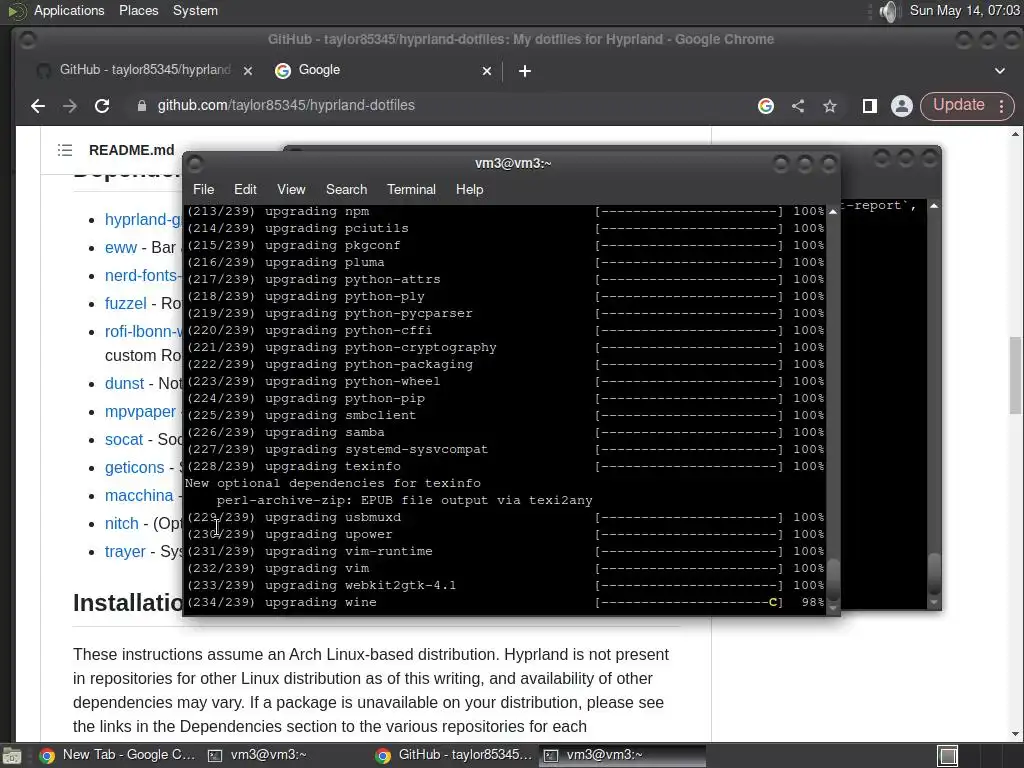The width and height of the screenshot is (1024, 768).
Task: Switch to the Google tab
Action: 382,70
